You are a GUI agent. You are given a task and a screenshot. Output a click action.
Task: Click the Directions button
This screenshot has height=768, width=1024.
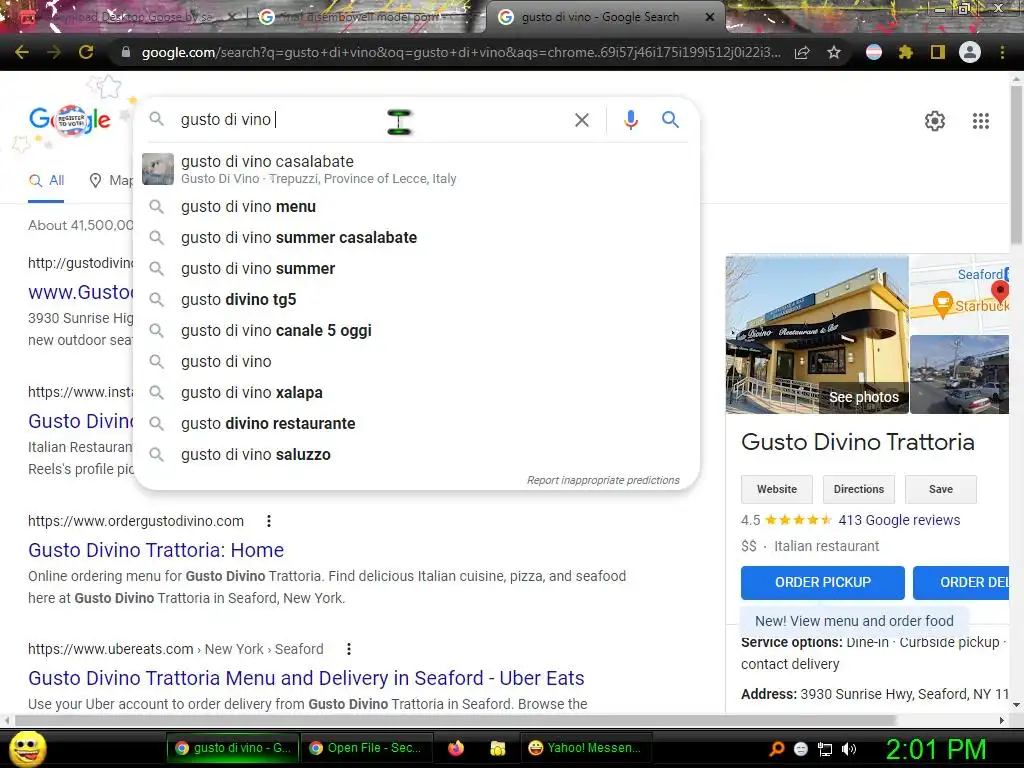click(x=858, y=489)
